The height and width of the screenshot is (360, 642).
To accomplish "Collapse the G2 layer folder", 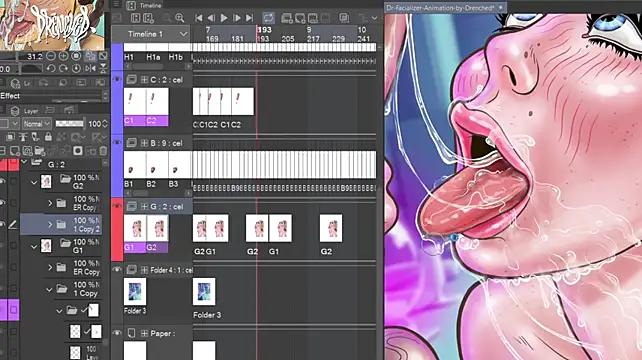I will 34,182.
